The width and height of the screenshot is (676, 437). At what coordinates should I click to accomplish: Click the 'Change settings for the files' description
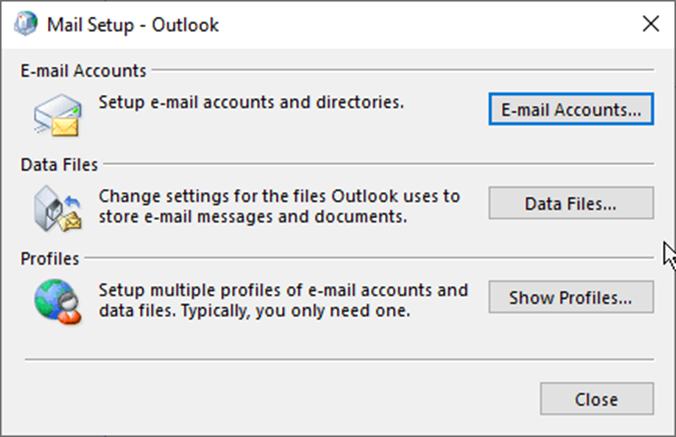(279, 206)
